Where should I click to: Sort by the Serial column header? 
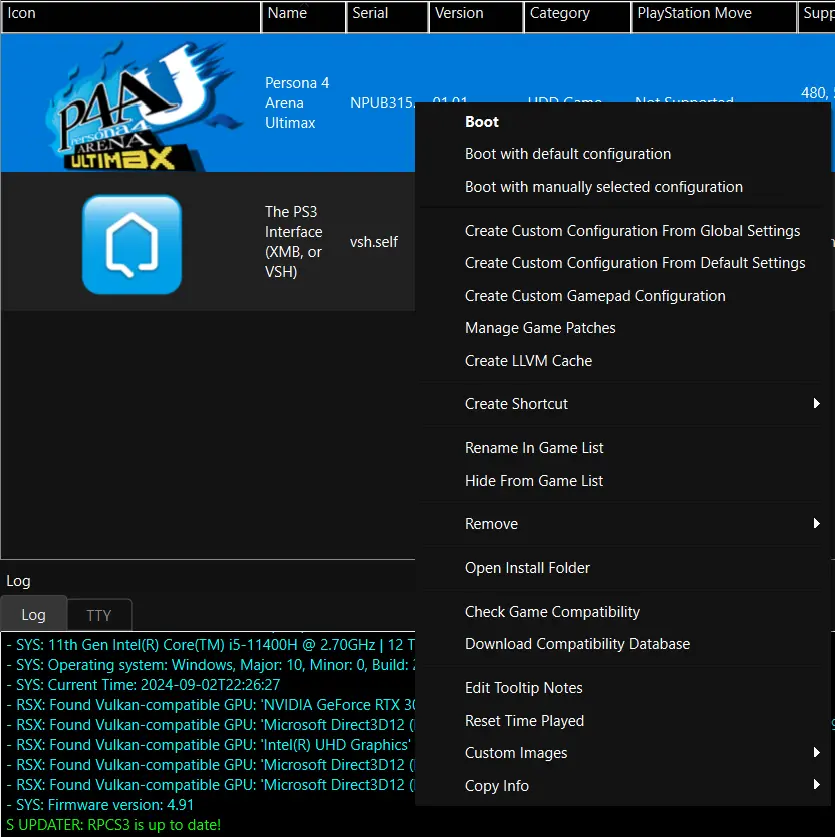tap(387, 15)
